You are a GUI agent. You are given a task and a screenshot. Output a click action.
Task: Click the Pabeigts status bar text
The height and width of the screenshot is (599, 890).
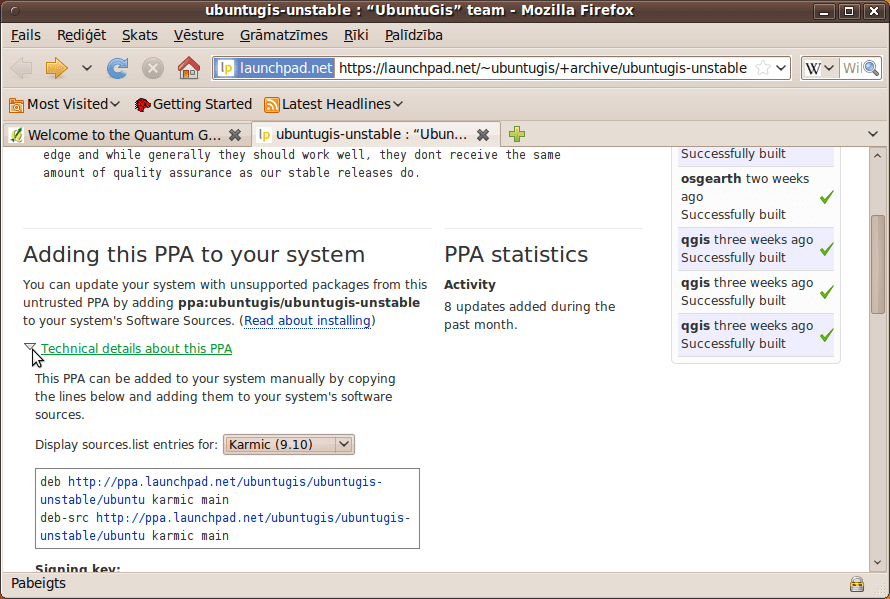point(38,584)
